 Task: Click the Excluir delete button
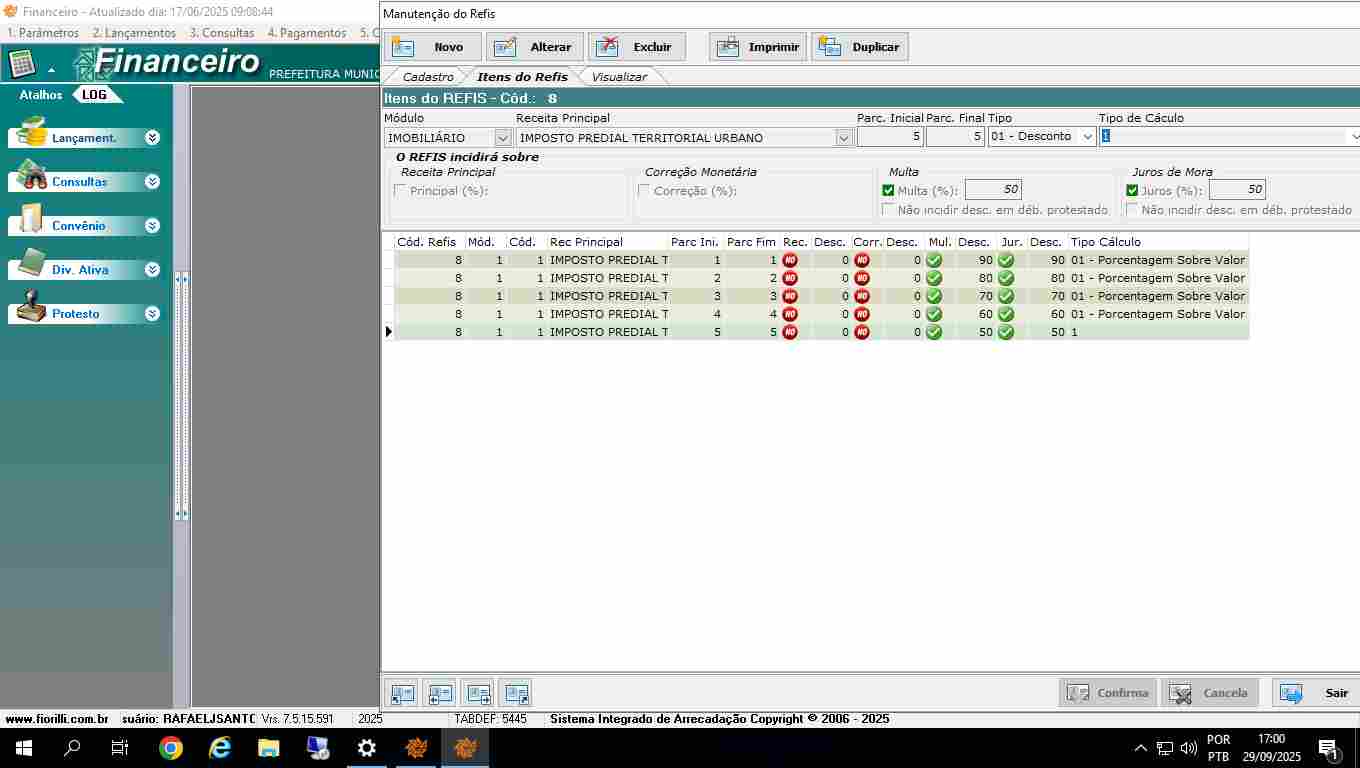[637, 47]
